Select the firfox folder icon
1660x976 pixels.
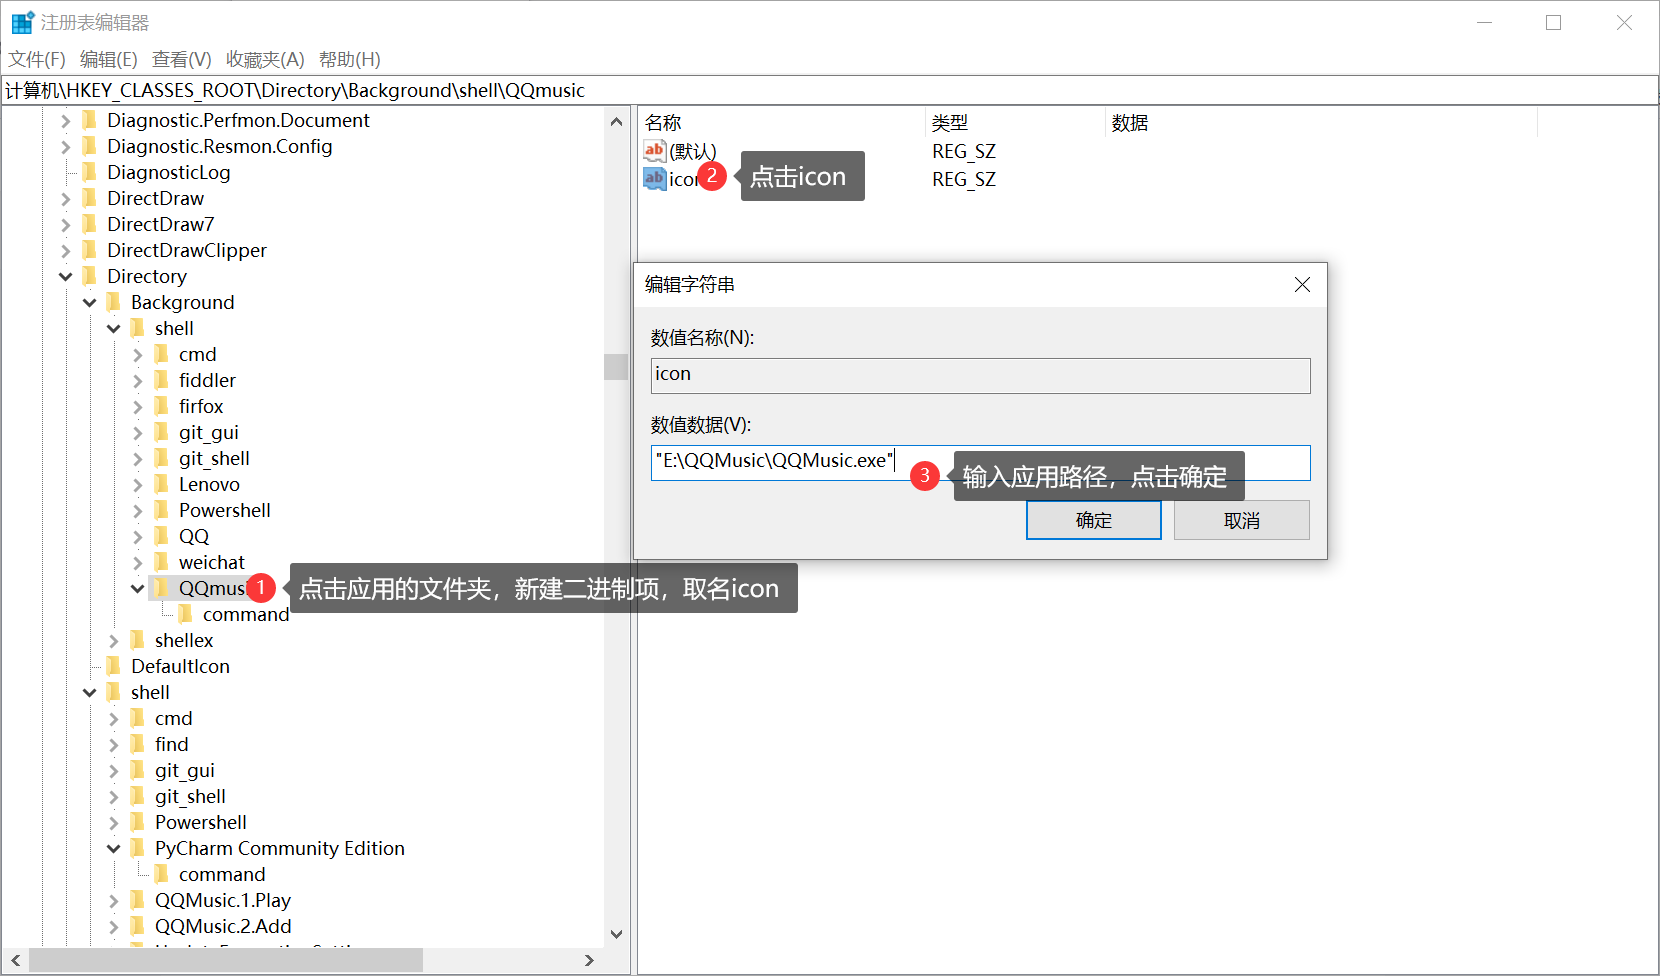(161, 406)
